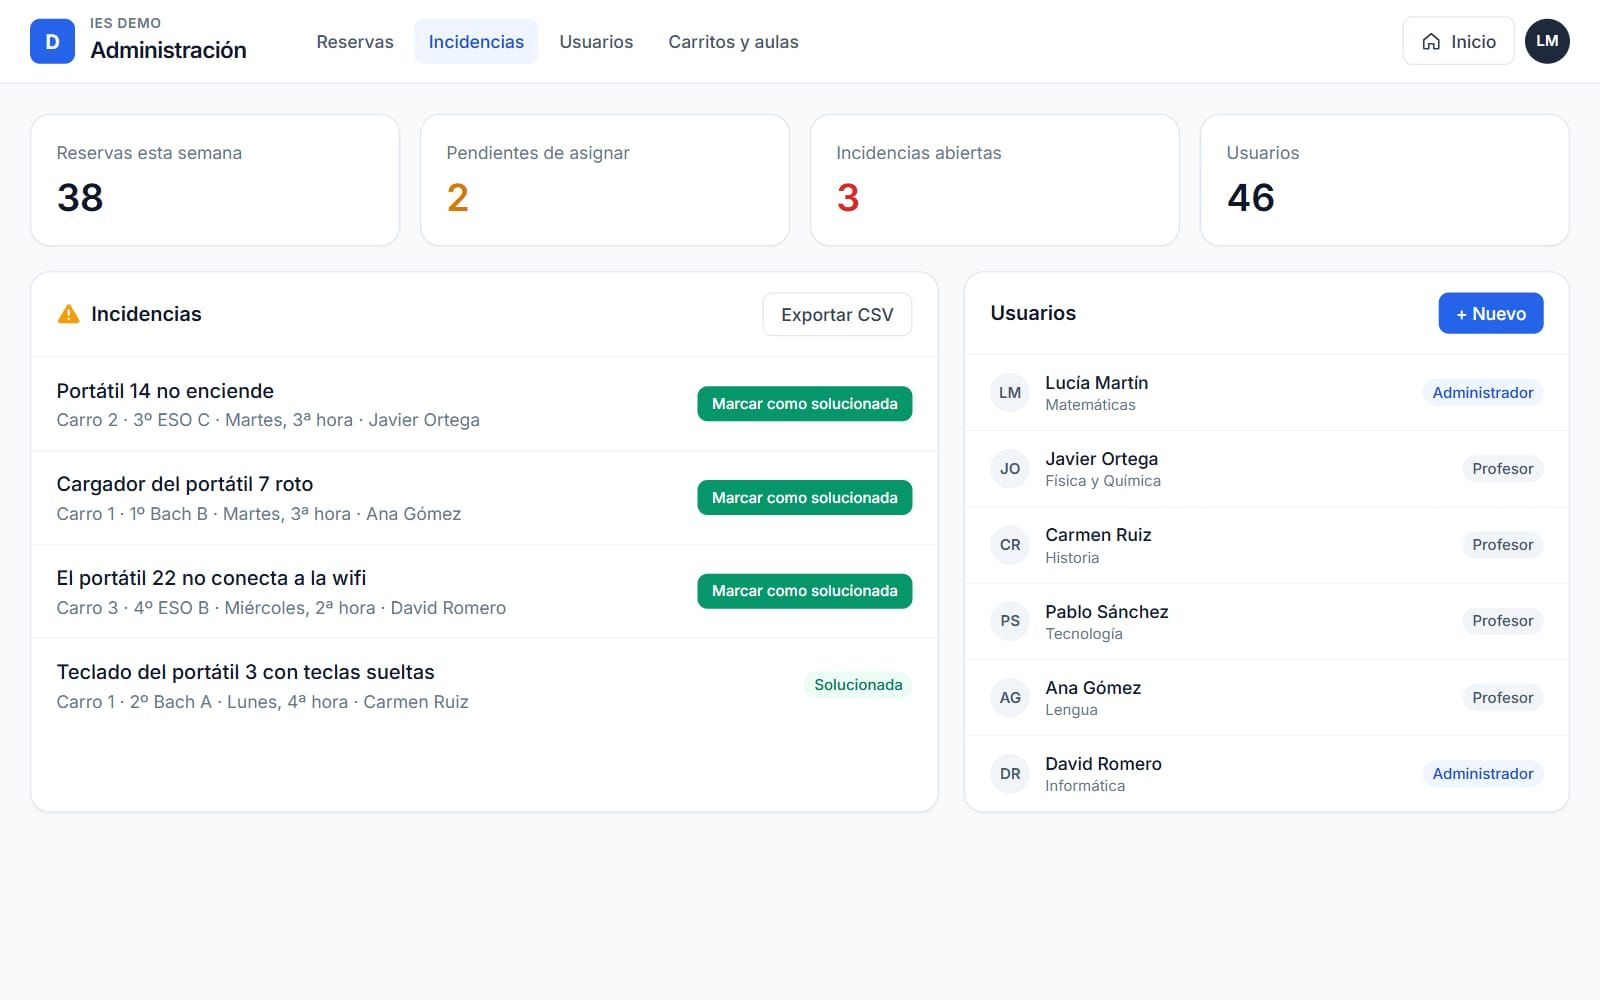Select user name David Romero
Image resolution: width=1600 pixels, height=1000 pixels.
coord(1103,764)
